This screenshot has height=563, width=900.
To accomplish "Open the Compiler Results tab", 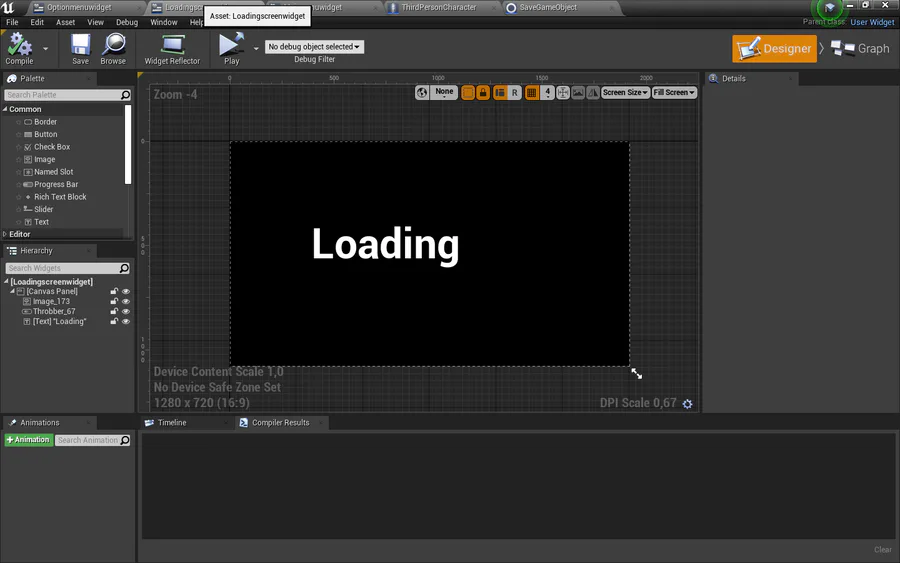I will 281,422.
